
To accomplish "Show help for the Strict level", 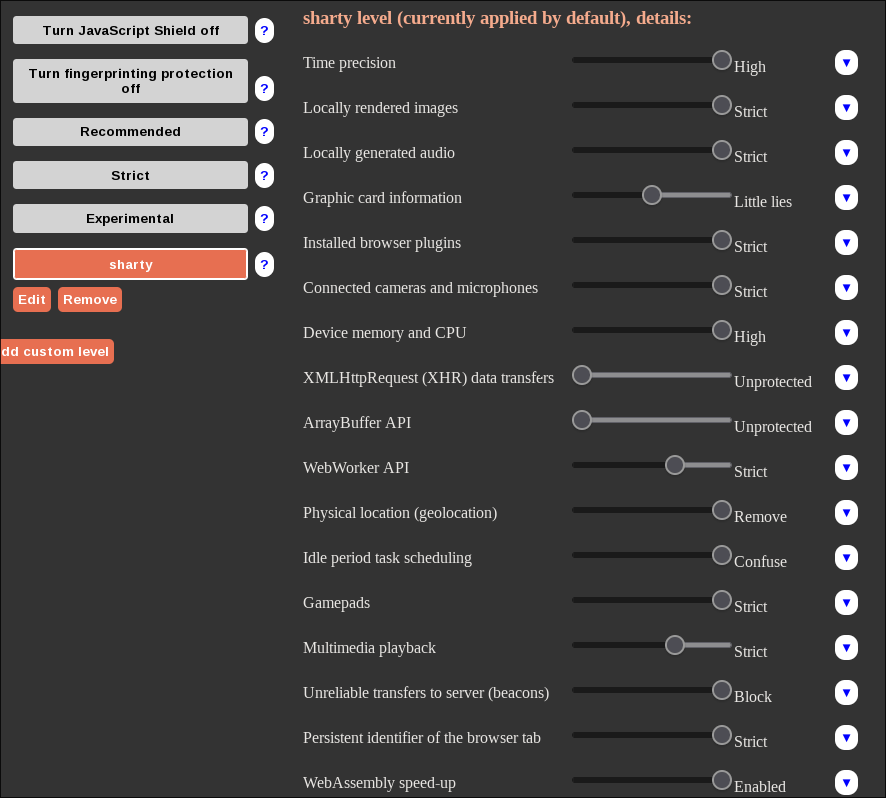I will click(x=264, y=175).
